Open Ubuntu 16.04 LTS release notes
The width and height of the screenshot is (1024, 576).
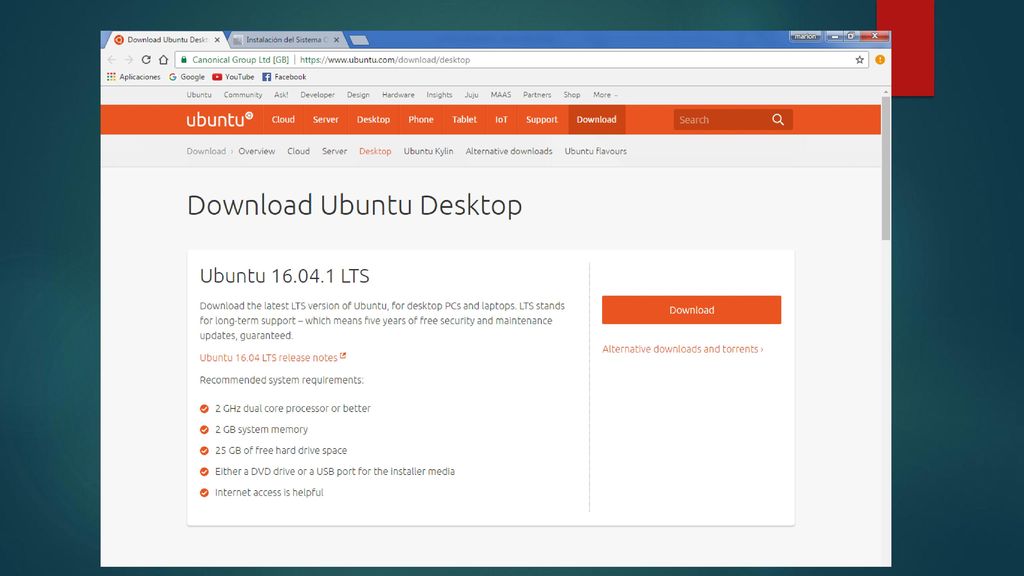tap(273, 357)
